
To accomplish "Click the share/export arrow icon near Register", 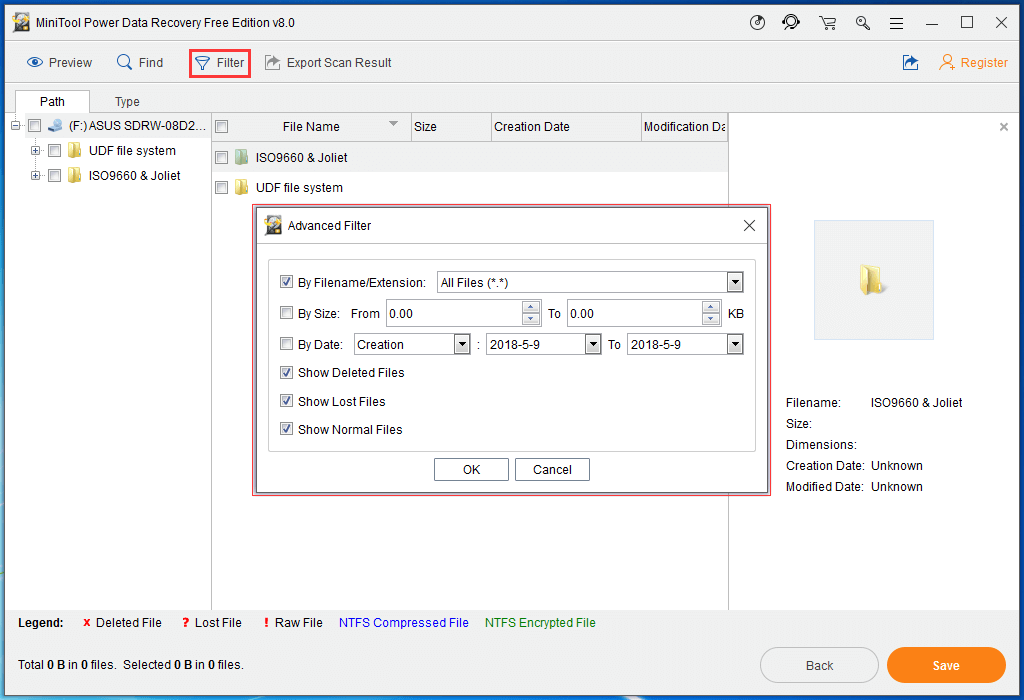I will click(x=910, y=62).
